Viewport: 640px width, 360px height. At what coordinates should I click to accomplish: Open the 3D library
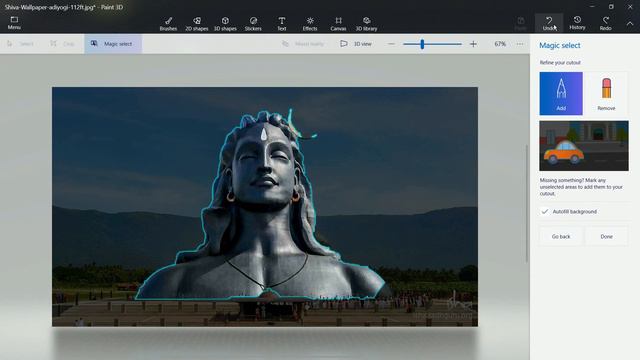point(367,24)
